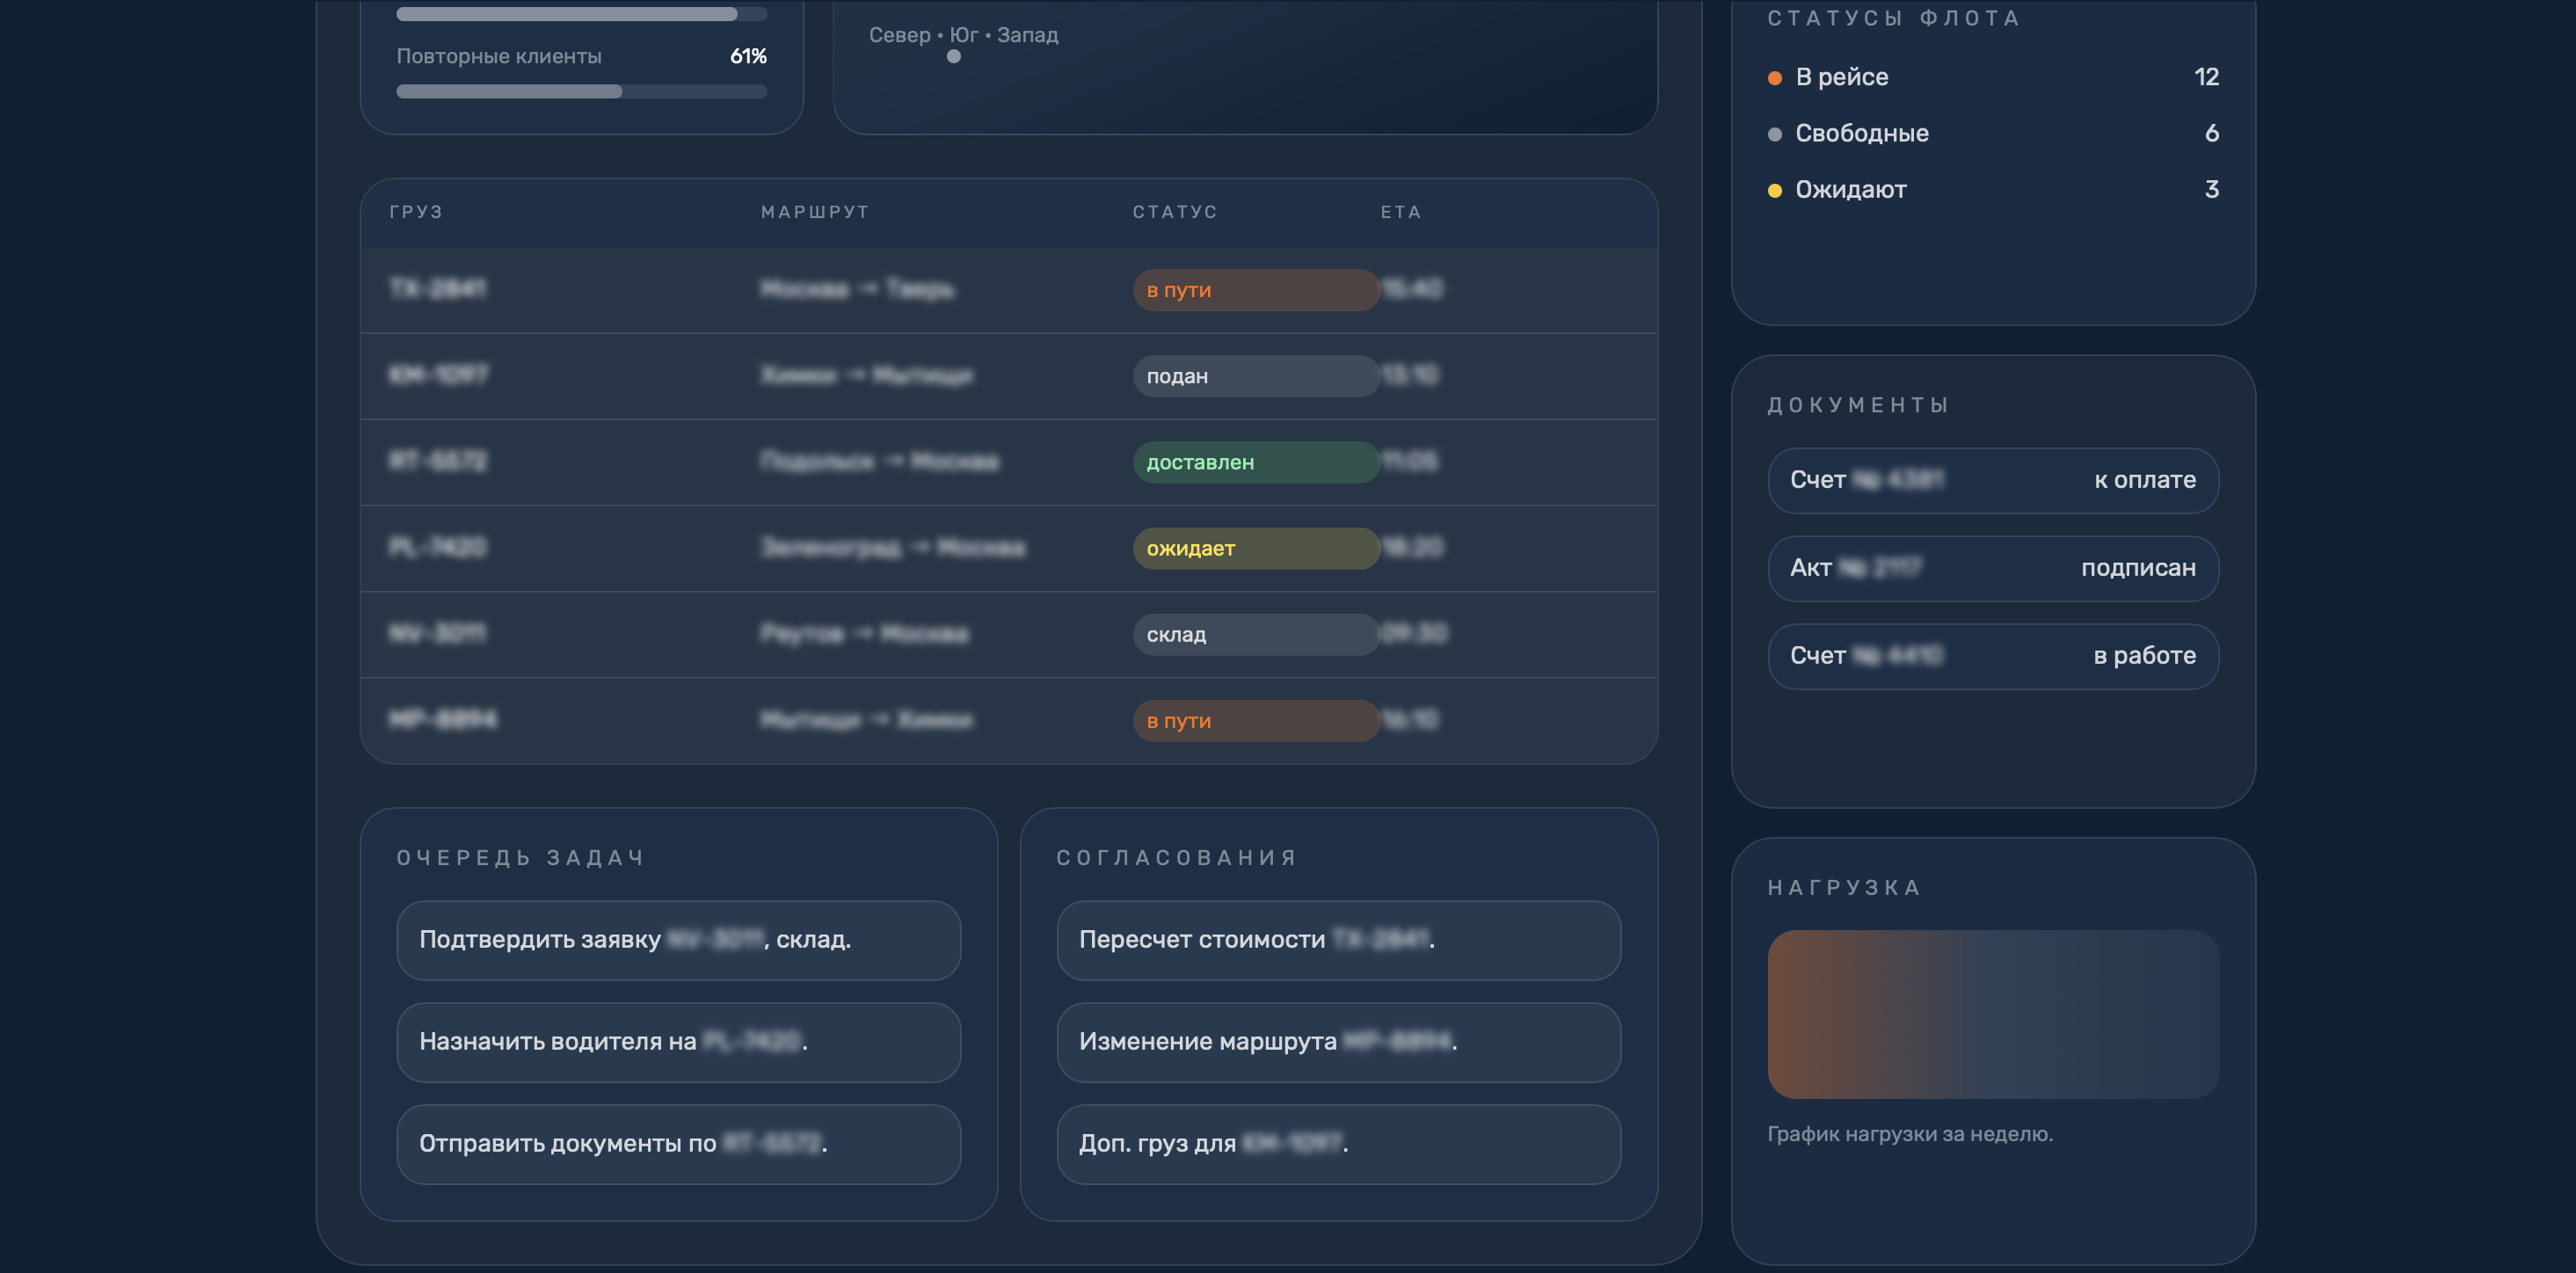Click the подан status pill
The image size is (2576, 1273).
(x=1255, y=376)
